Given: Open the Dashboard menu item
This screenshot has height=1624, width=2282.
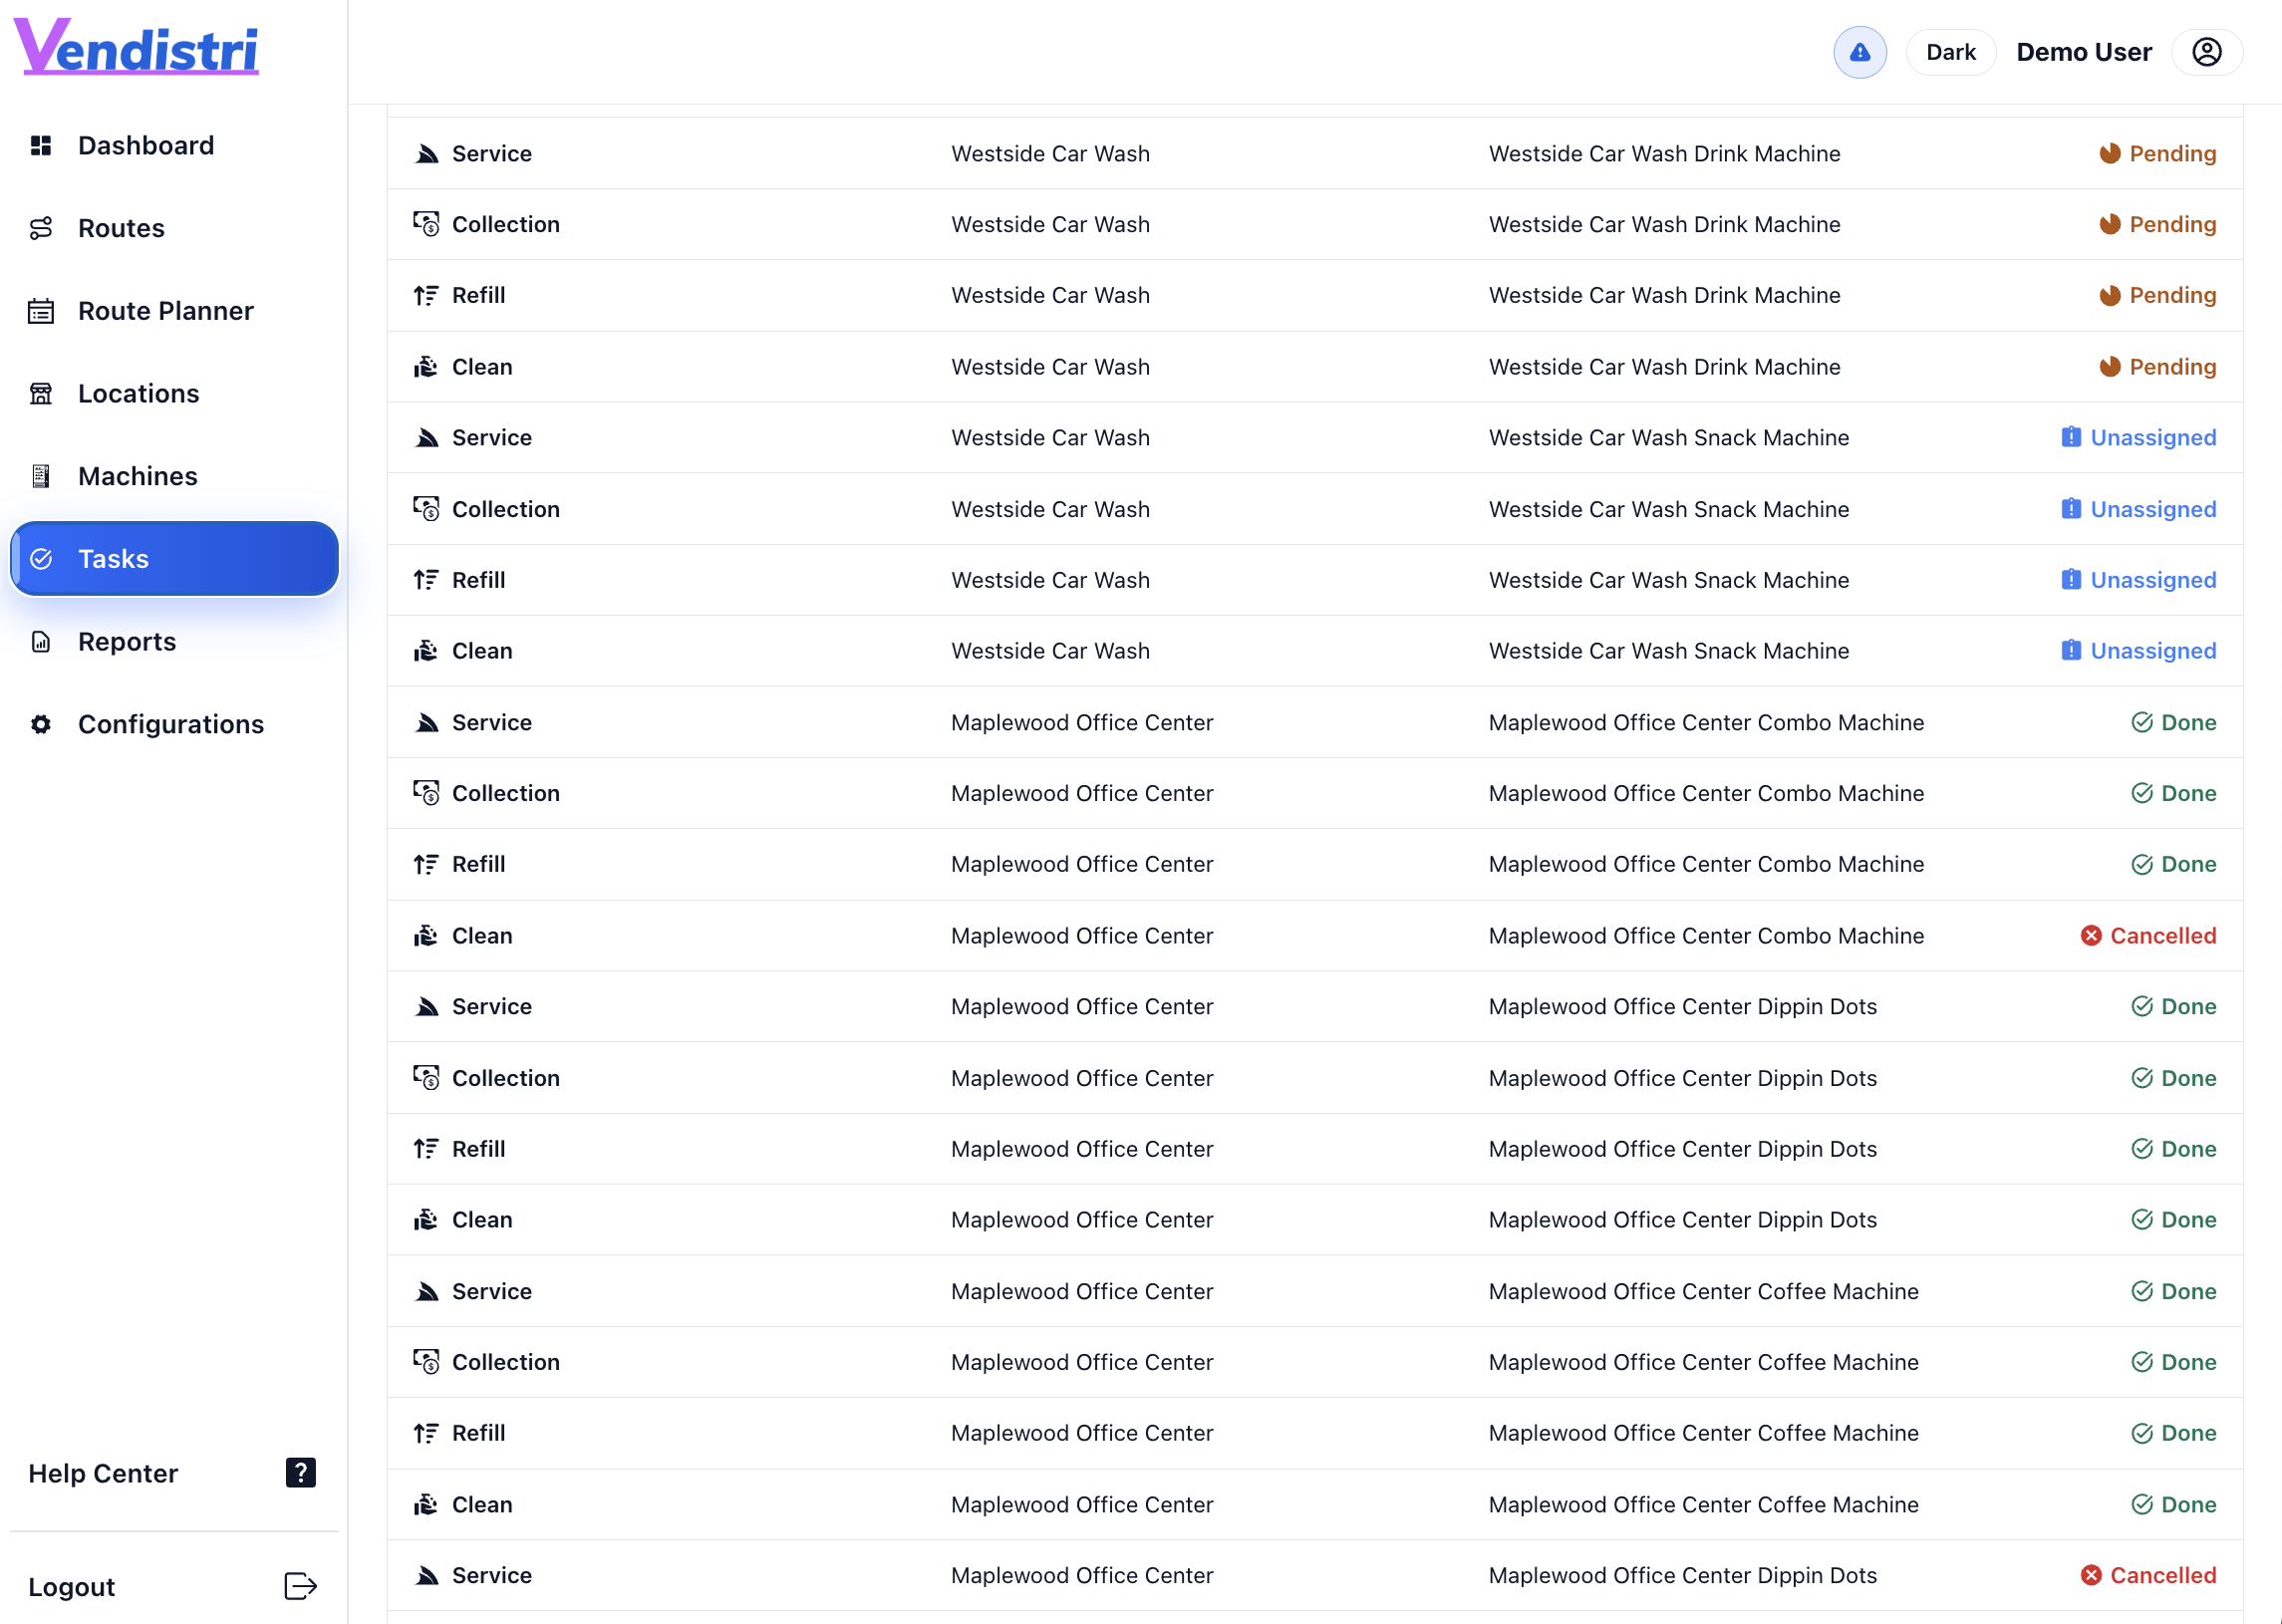Looking at the screenshot, I should 146,146.
